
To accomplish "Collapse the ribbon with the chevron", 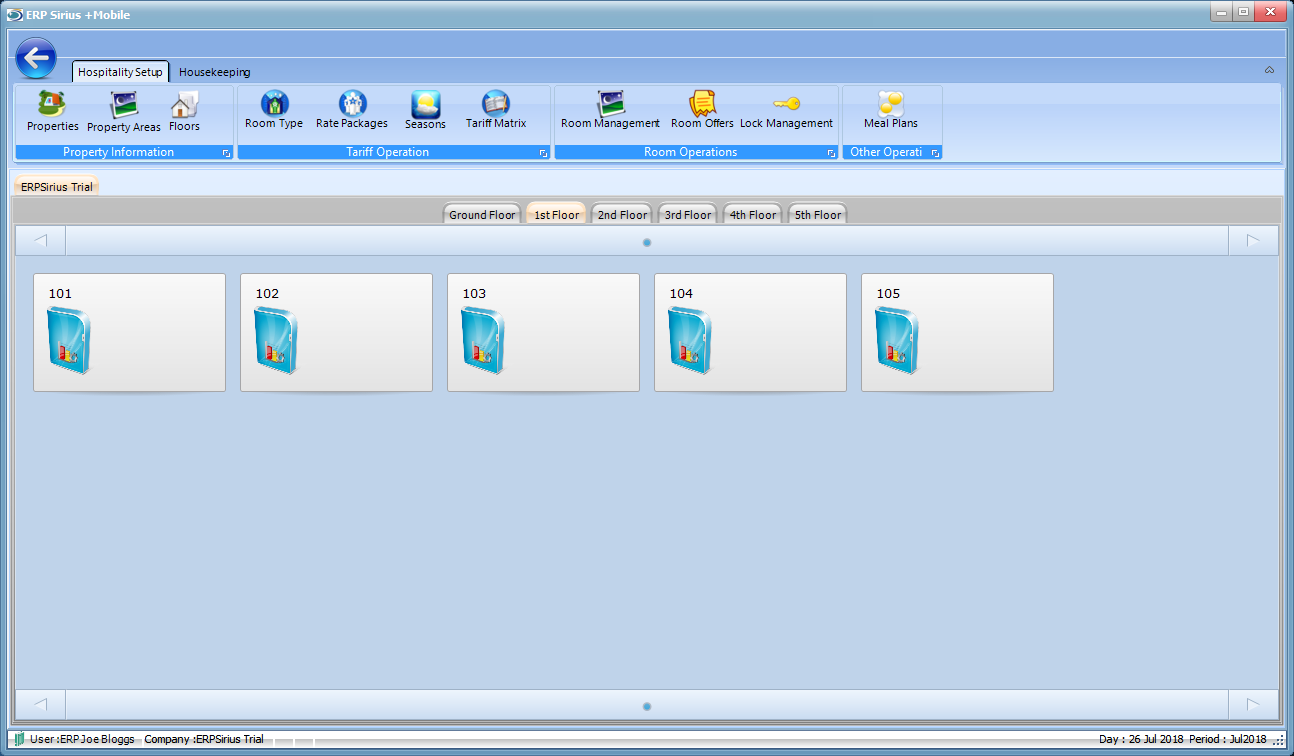I will tap(1269, 70).
